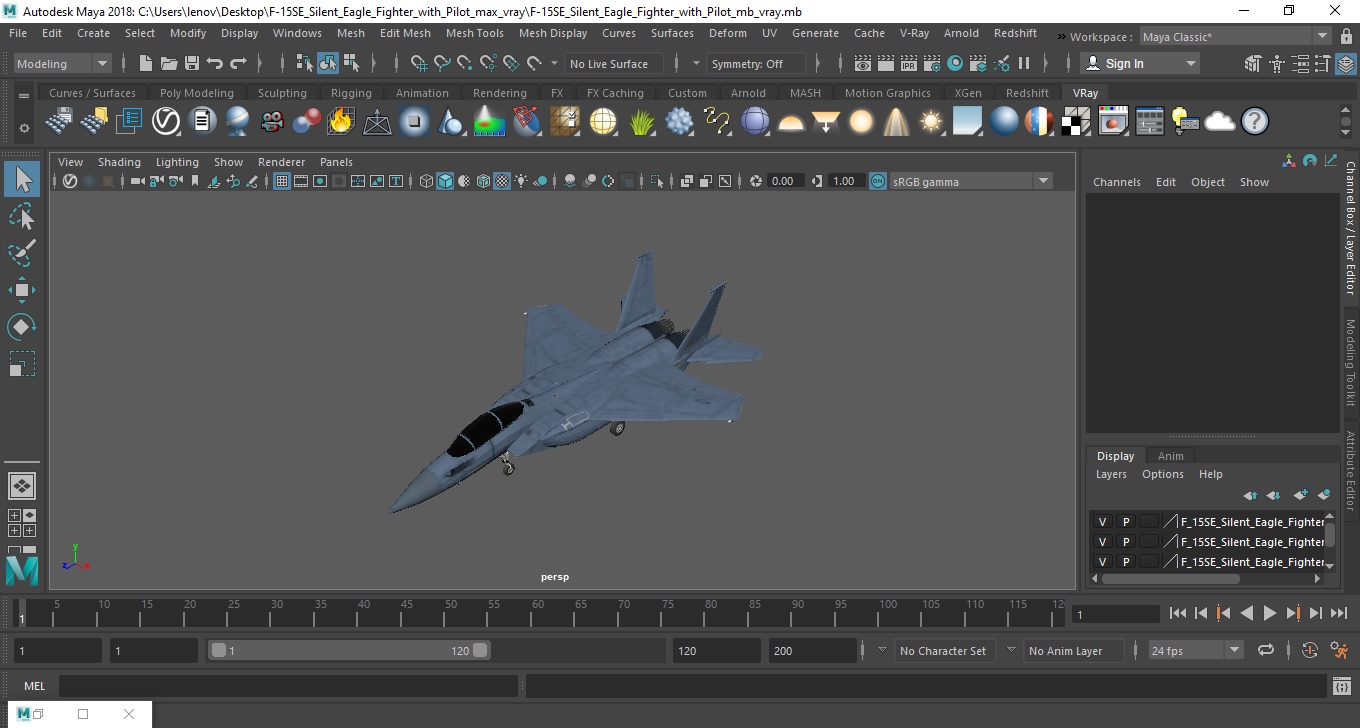The image size is (1360, 728).
Task: Toggle view transform ON button near sRGB gamma
Action: click(x=877, y=181)
